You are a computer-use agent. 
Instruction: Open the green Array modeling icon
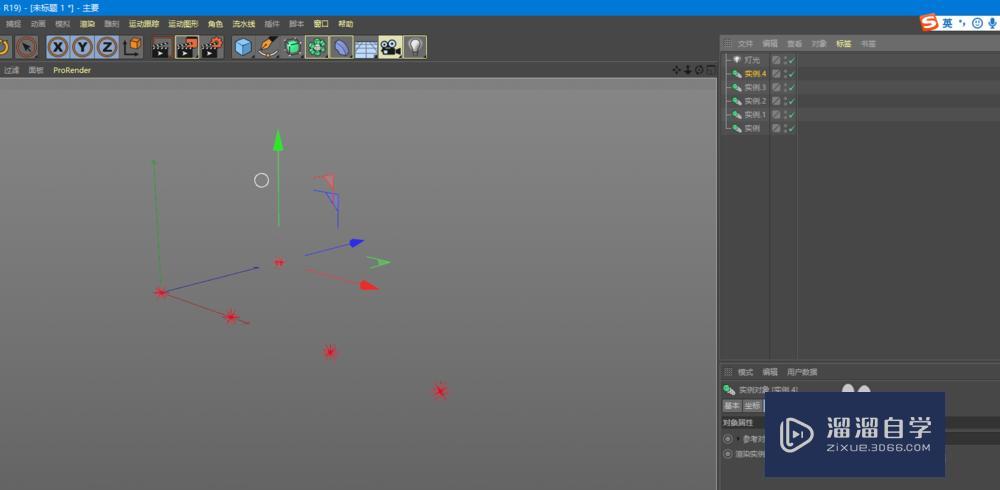(x=316, y=47)
